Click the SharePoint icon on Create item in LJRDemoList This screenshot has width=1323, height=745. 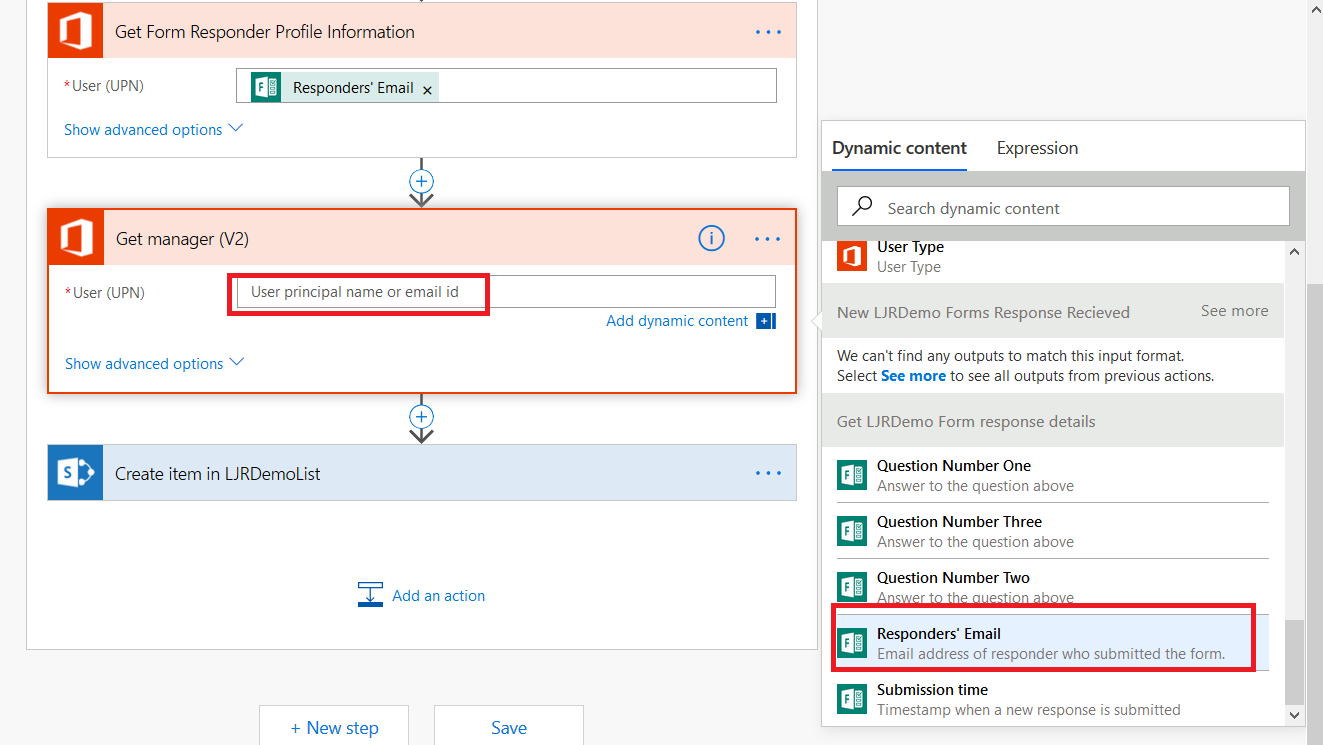click(75, 473)
